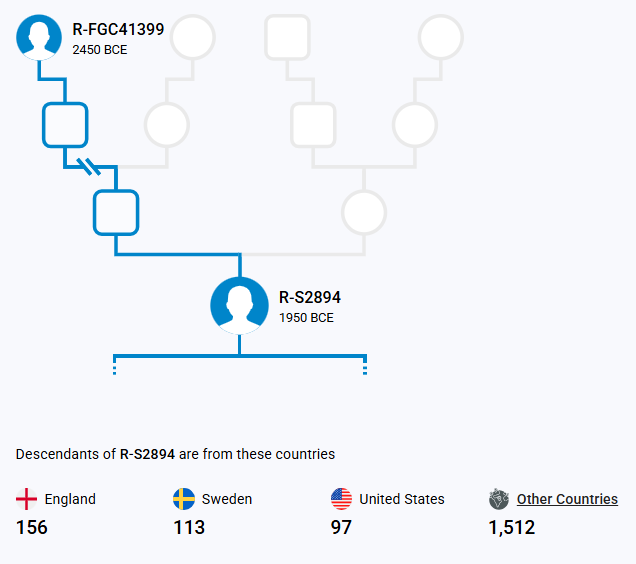Screen dimensions: 636x564
Task: Click the break marker on the blue lineage line
Action: pos(89,166)
